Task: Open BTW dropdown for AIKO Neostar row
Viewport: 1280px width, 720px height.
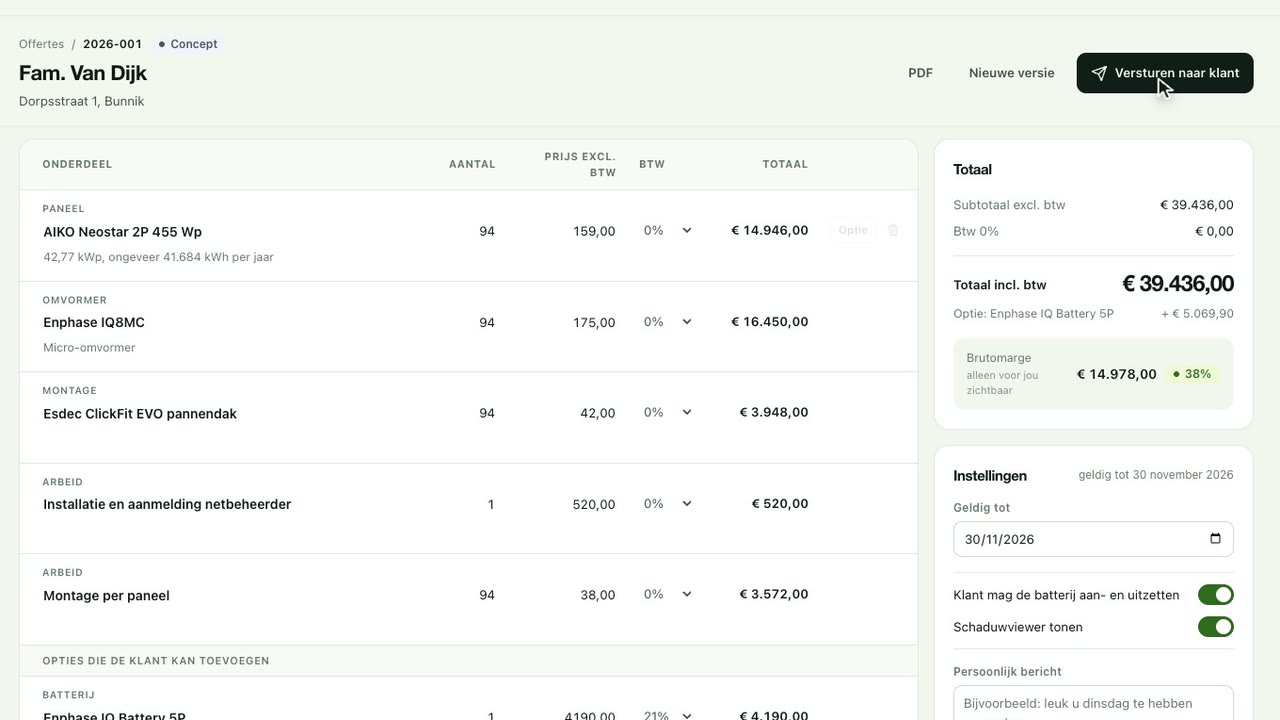Action: (667, 230)
